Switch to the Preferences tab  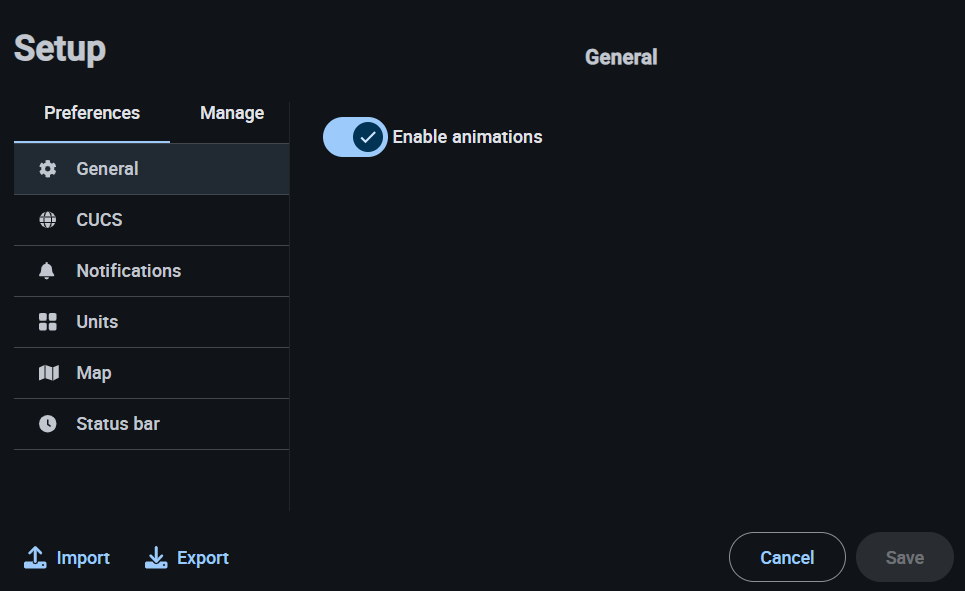point(92,113)
